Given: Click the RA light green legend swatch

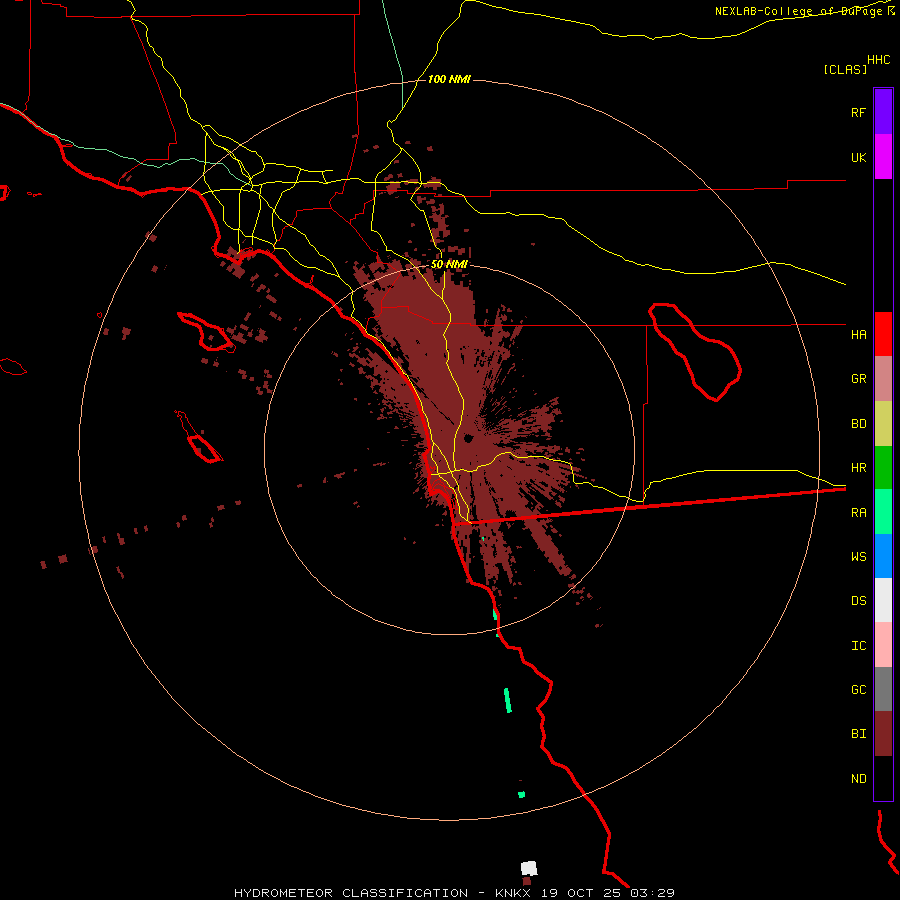Looking at the screenshot, I should click(883, 512).
